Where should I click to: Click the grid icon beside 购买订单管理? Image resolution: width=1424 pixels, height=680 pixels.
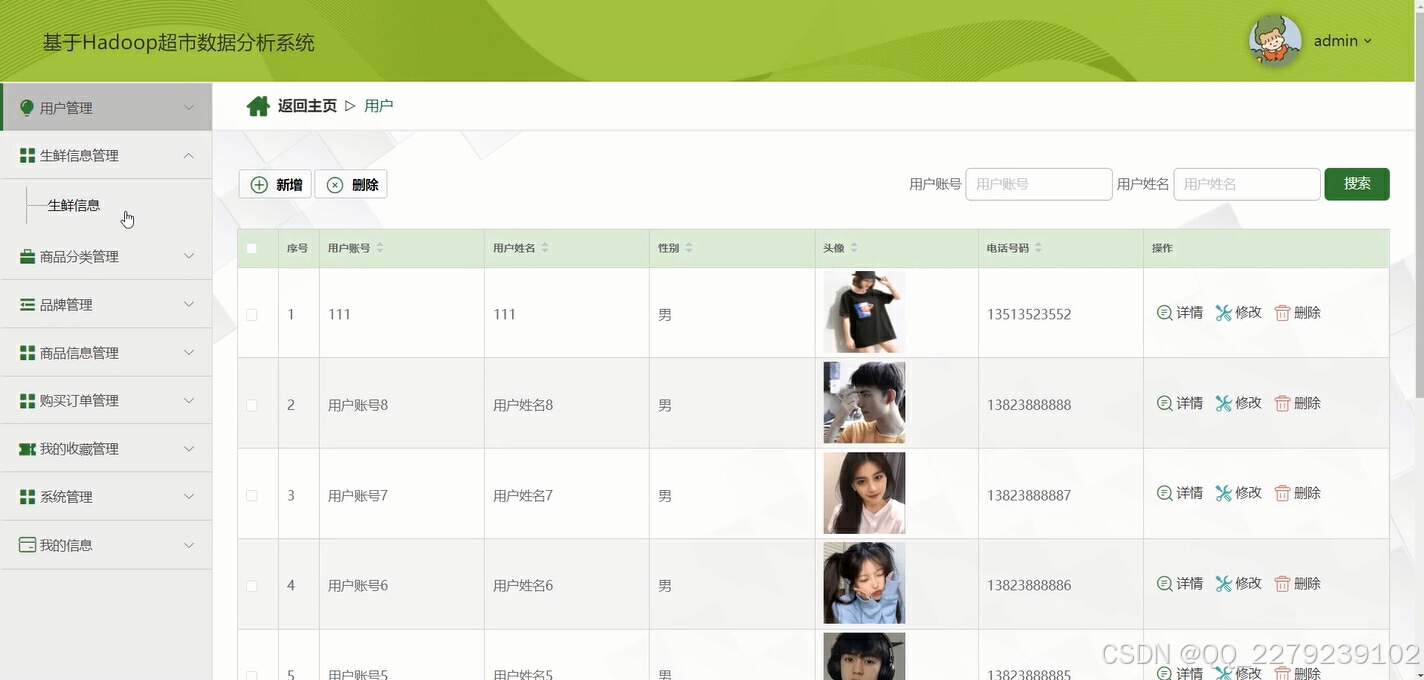click(x=27, y=401)
